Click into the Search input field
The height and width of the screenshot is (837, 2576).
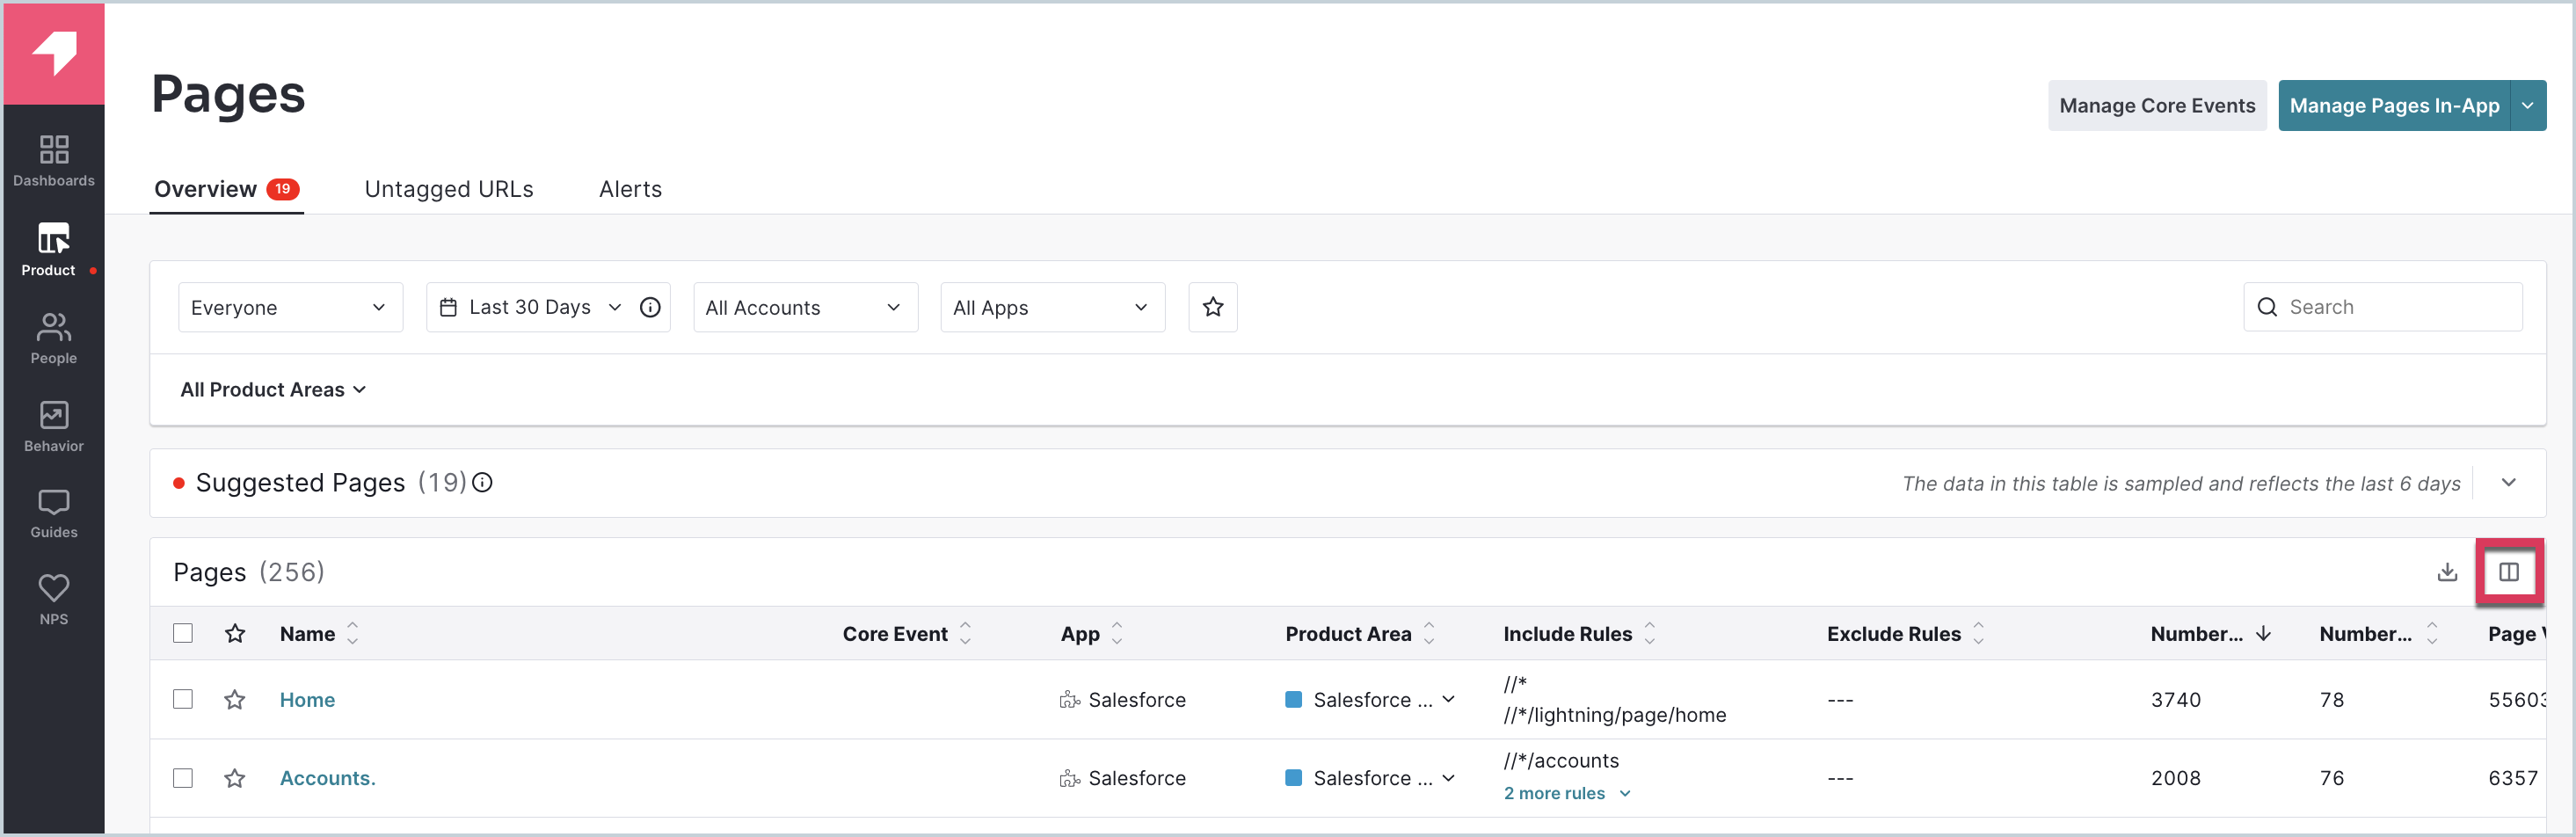point(2383,307)
